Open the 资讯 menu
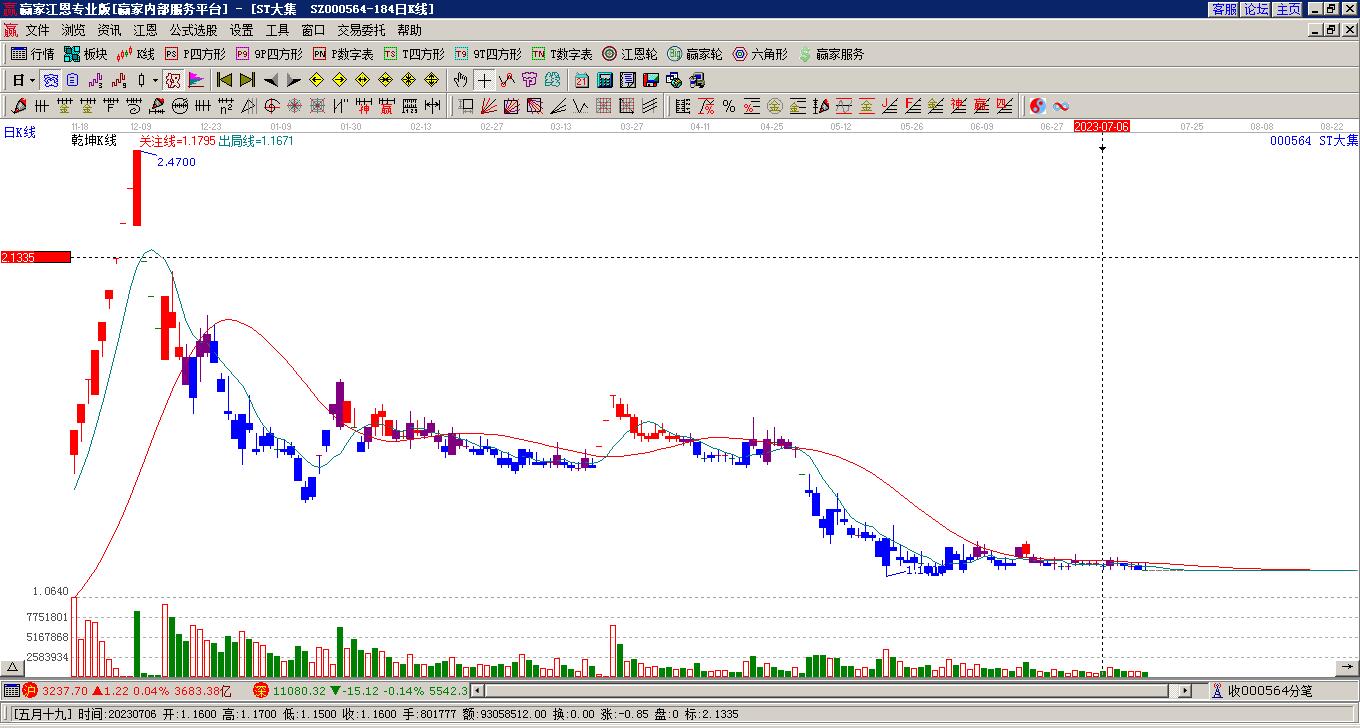The image size is (1360, 728). point(109,31)
